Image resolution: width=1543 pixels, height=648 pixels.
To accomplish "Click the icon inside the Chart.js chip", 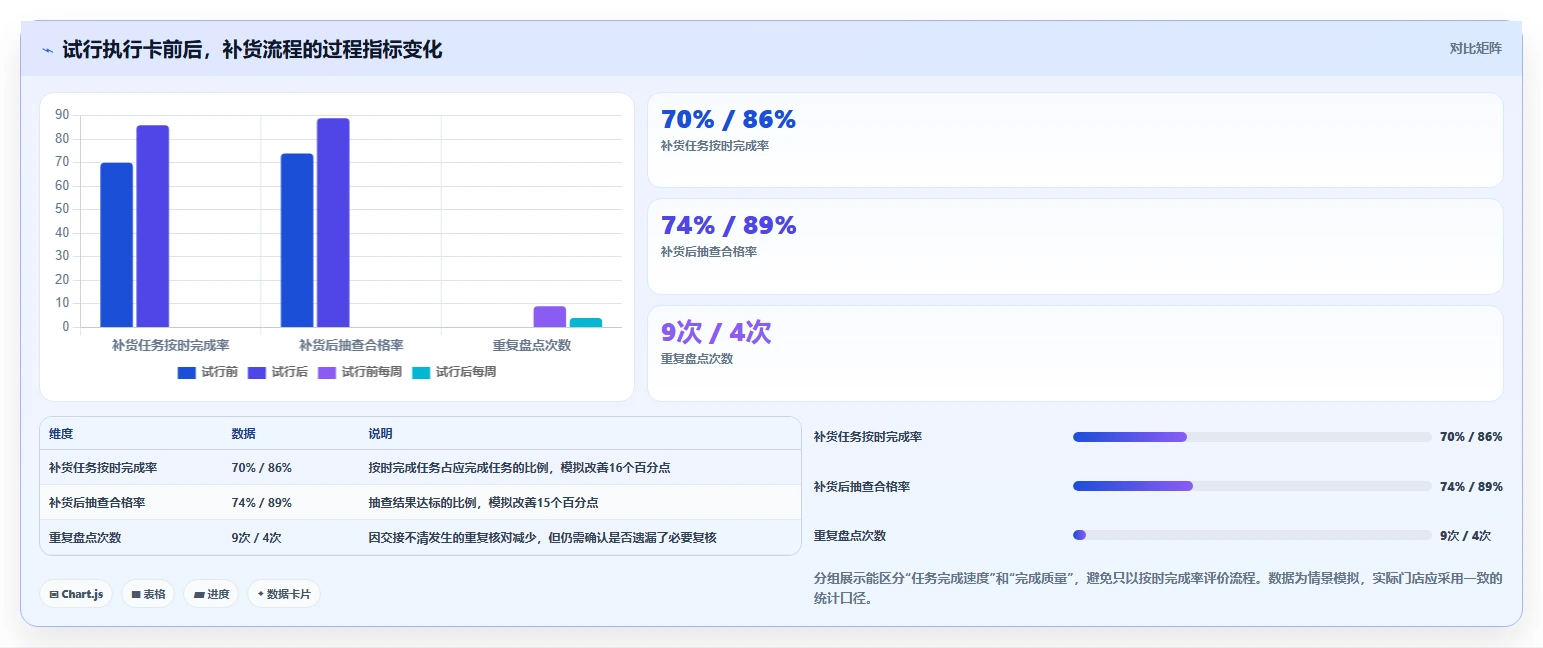I will click(x=53, y=594).
